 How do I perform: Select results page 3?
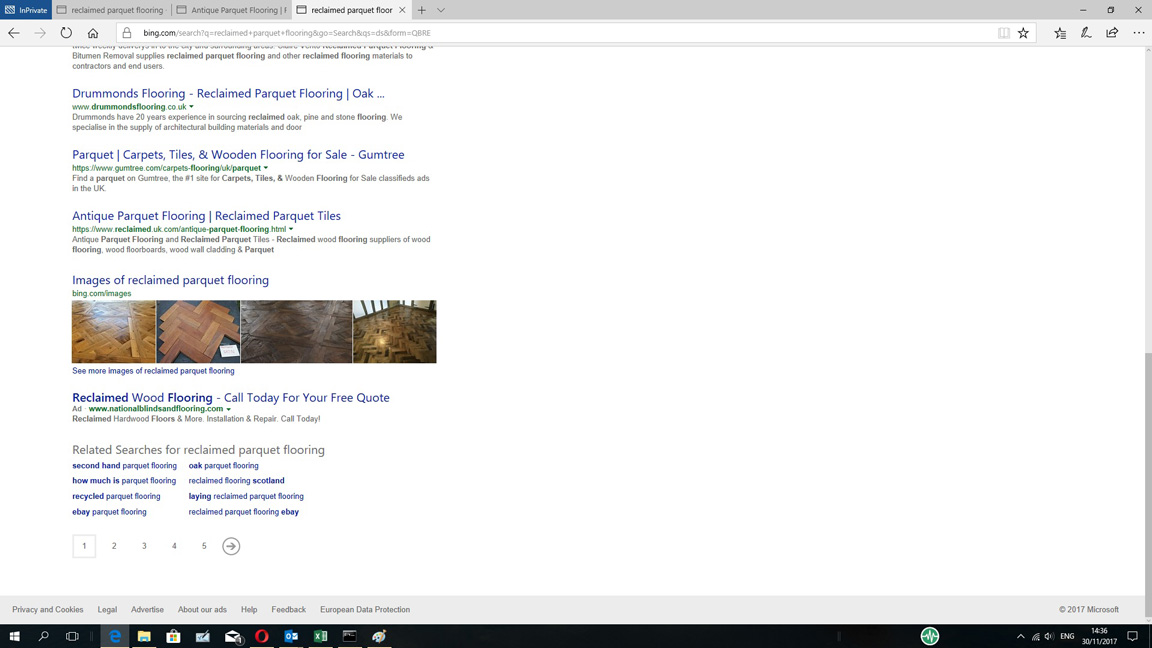144,546
